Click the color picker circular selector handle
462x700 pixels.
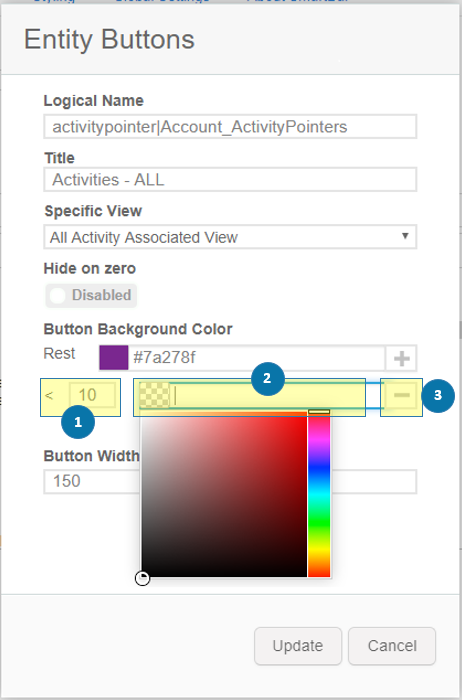tap(142, 579)
